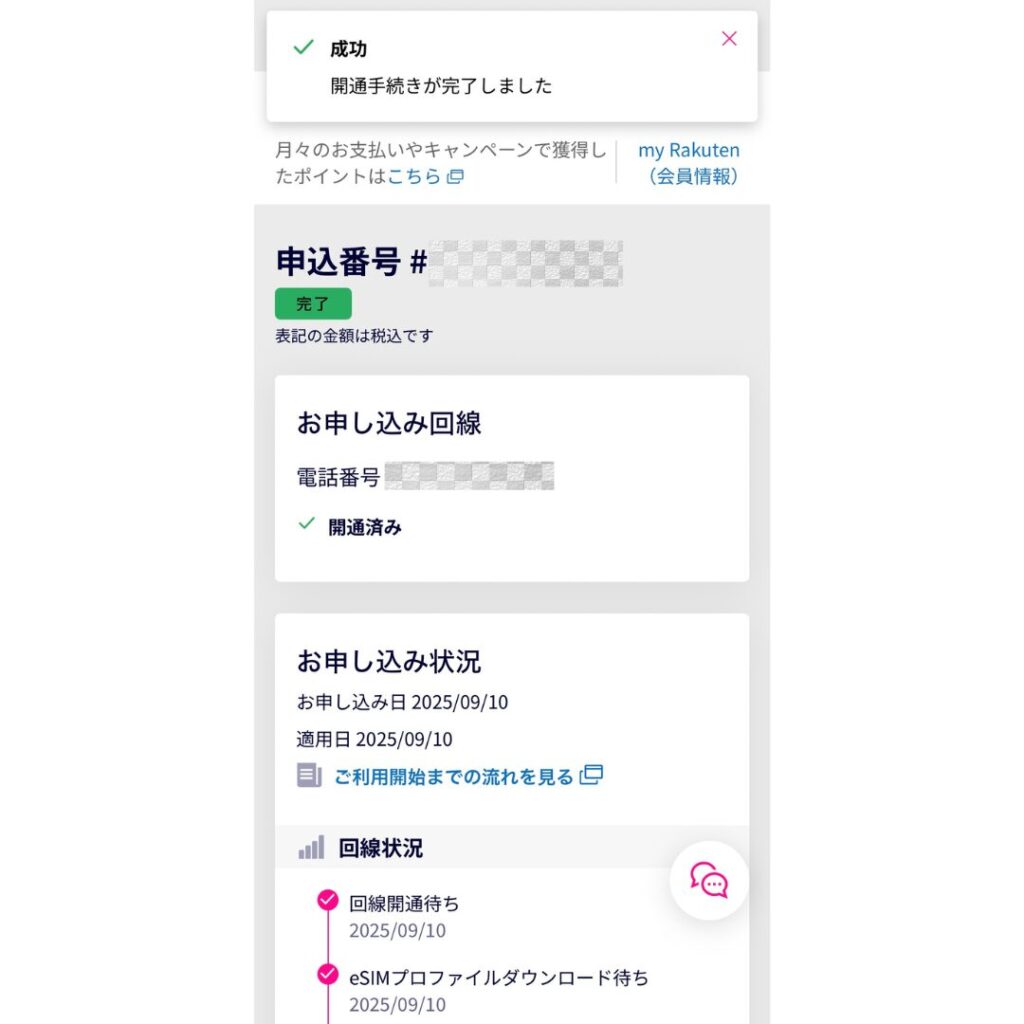Click the green 完了 status badge

313,304
